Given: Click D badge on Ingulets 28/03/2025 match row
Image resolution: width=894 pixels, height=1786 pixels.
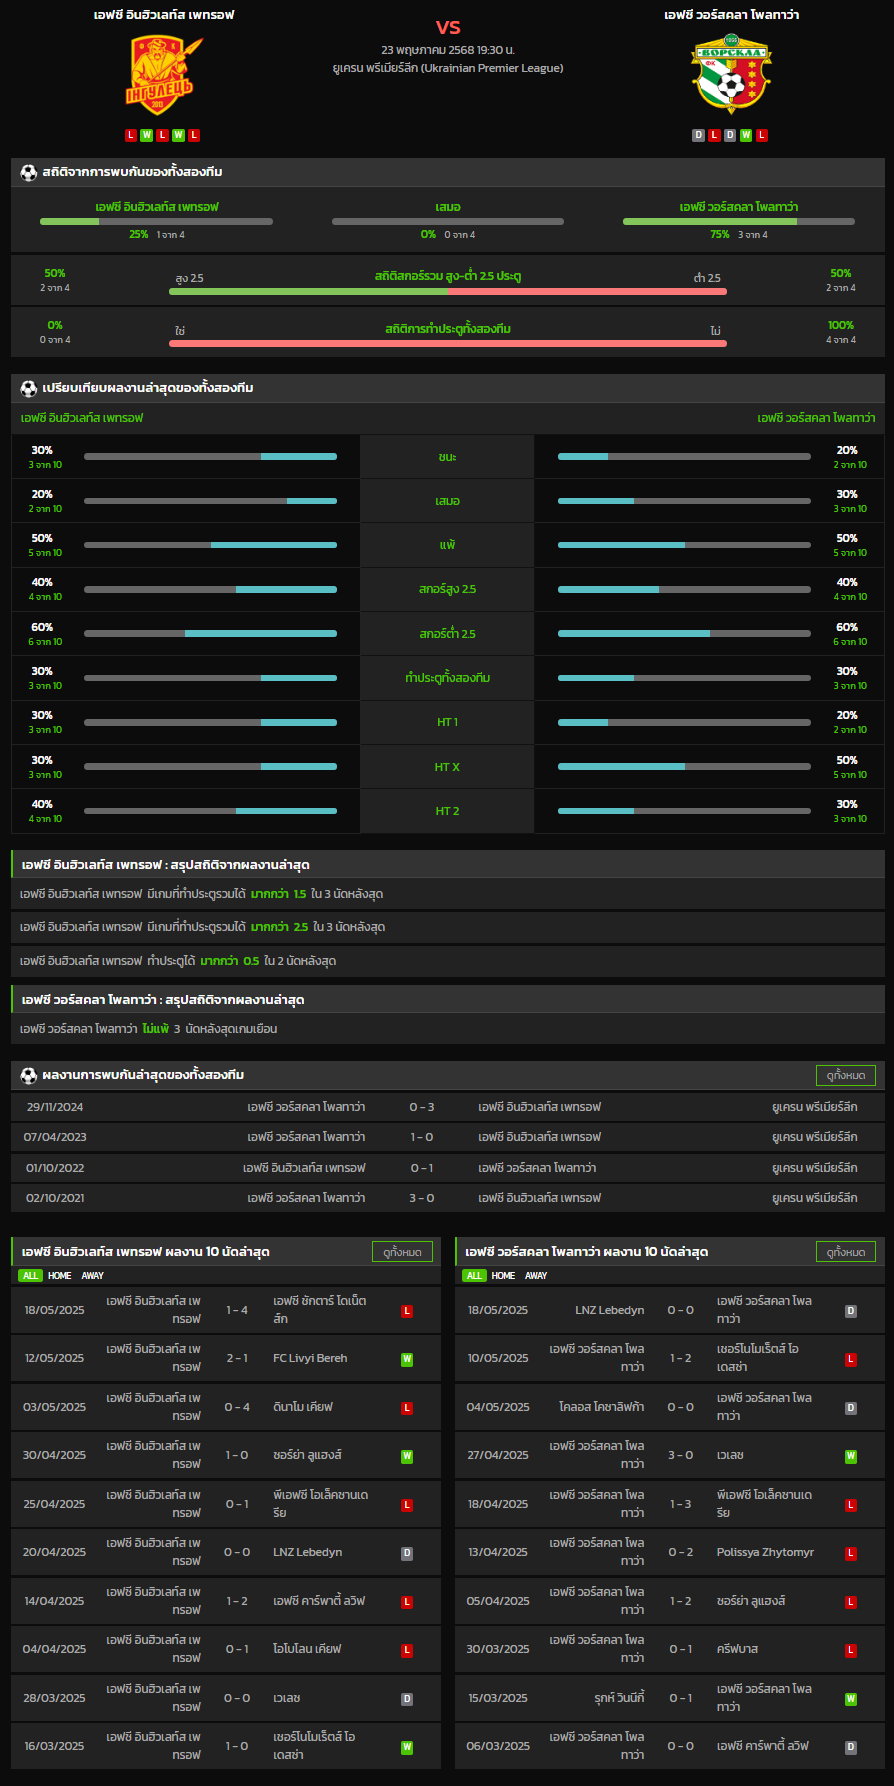Looking at the screenshot, I should click(x=407, y=1699).
